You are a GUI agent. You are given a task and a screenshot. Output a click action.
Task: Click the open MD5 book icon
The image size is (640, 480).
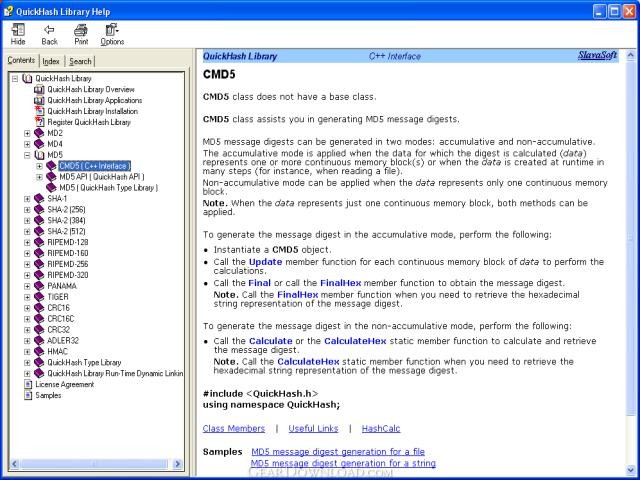point(39,155)
